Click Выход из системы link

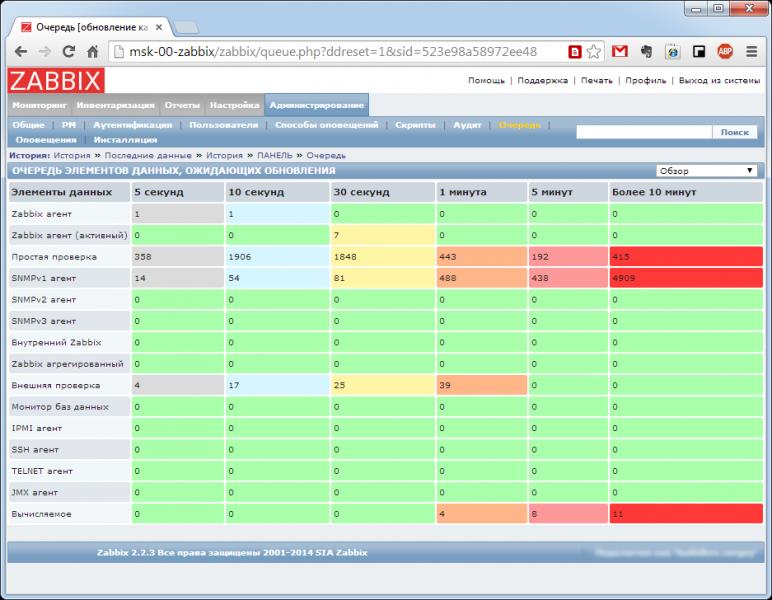[719, 80]
